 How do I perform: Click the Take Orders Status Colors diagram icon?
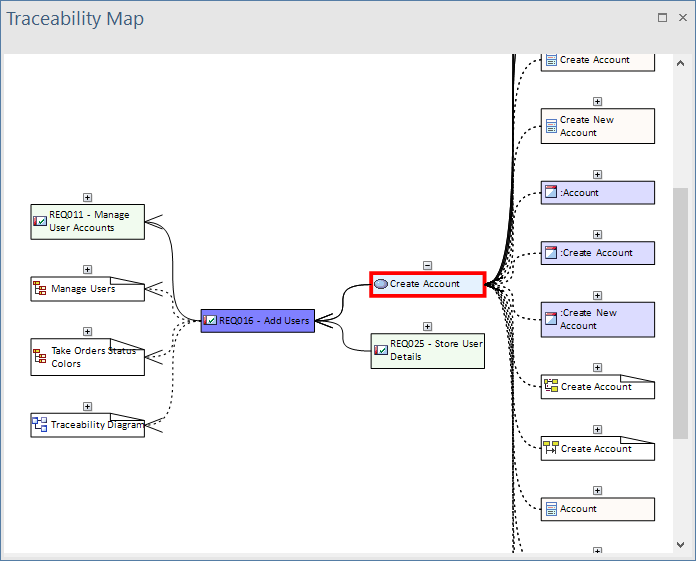(40, 356)
